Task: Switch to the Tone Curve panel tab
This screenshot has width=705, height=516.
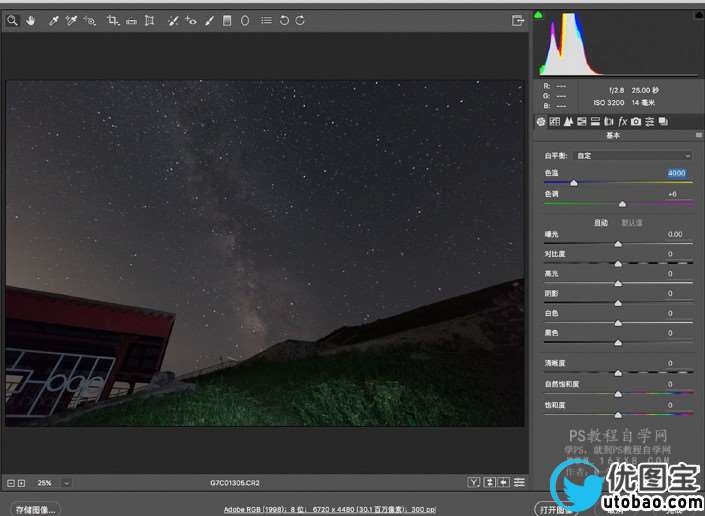Action: coord(555,121)
